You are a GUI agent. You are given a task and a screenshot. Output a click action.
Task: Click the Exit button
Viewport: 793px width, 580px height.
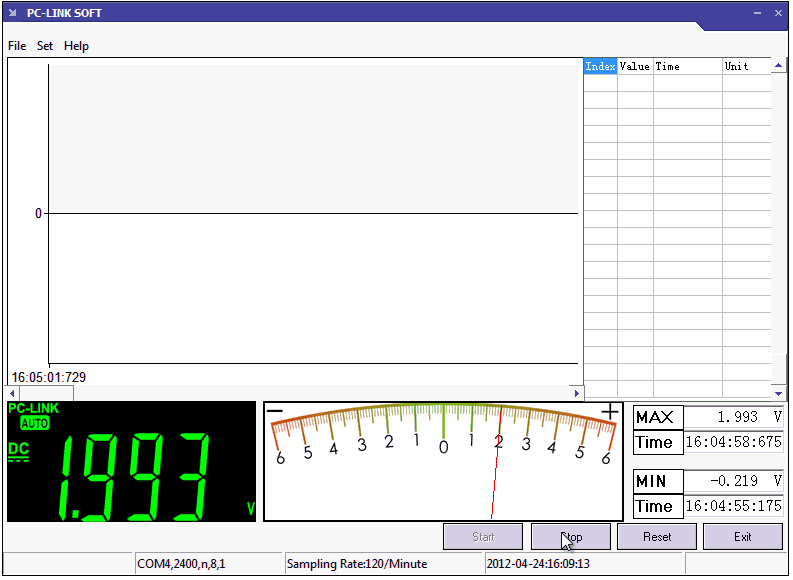(x=743, y=537)
